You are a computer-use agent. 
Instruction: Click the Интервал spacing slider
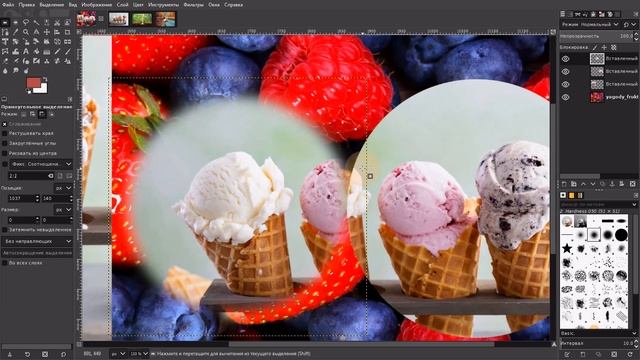pos(596,343)
